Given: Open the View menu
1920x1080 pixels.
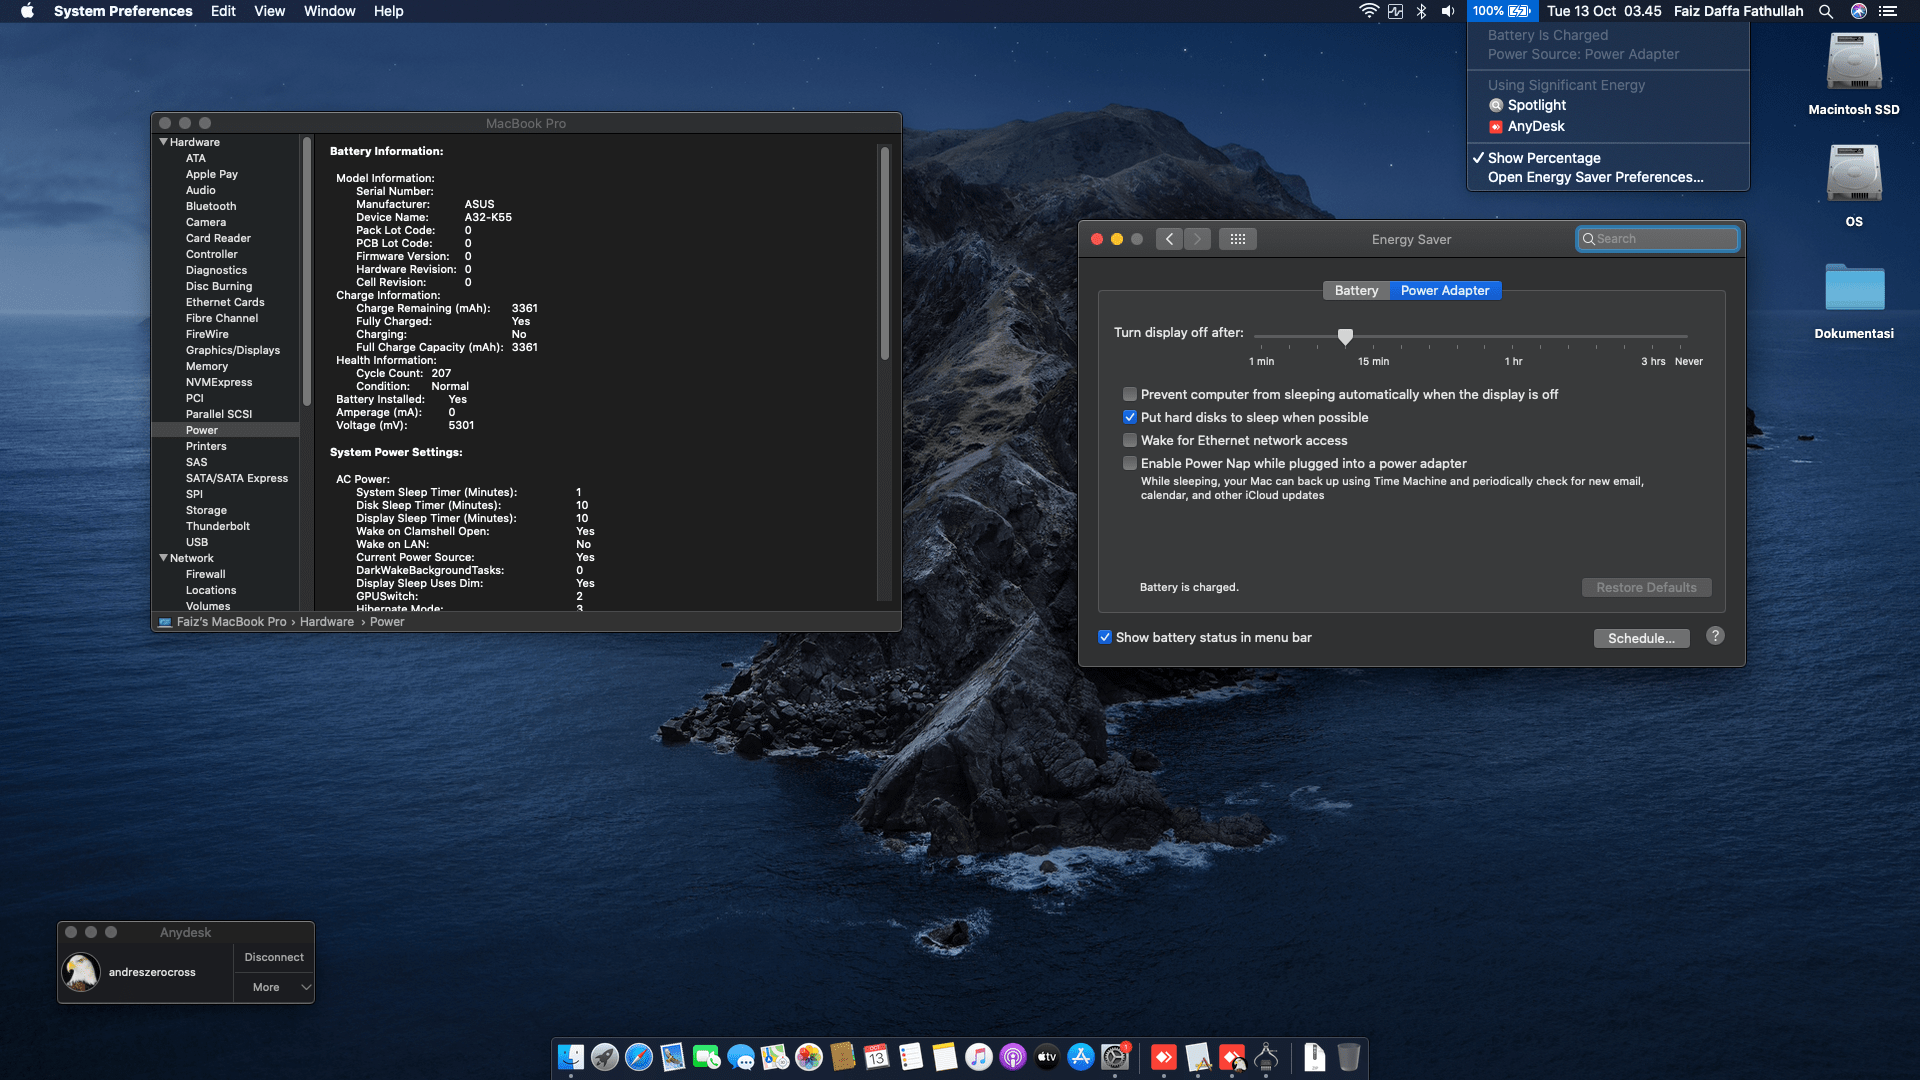Looking at the screenshot, I should (x=269, y=11).
